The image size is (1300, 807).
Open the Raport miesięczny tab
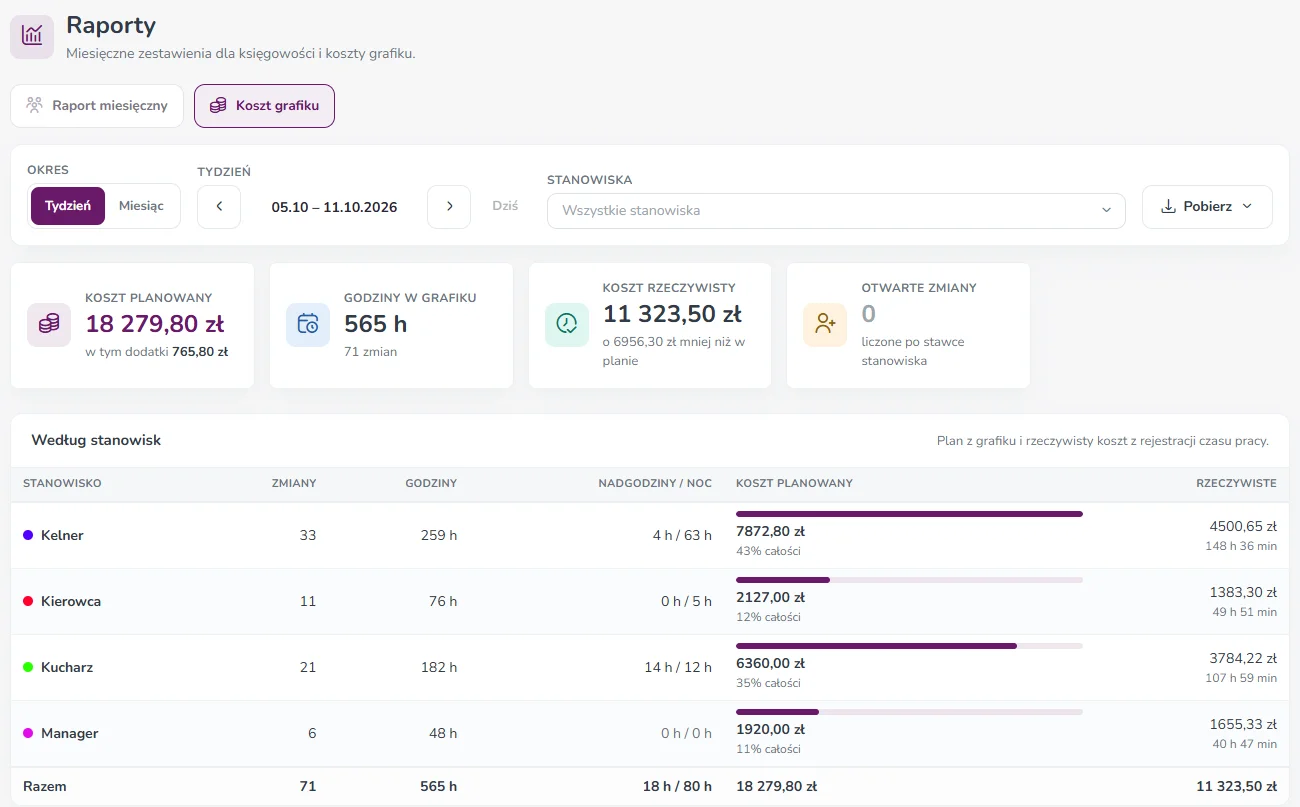pos(97,106)
